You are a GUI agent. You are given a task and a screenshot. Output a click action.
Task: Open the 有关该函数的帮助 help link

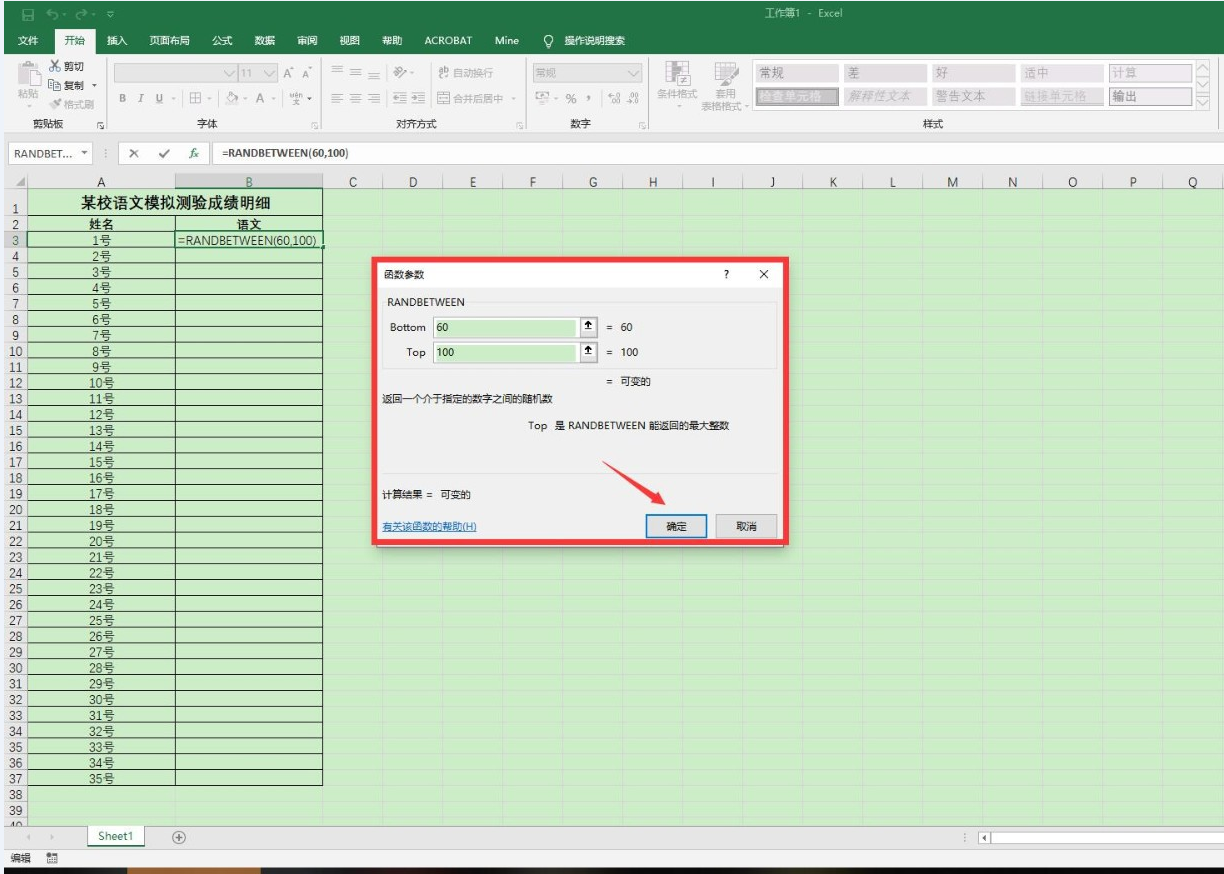click(422, 526)
